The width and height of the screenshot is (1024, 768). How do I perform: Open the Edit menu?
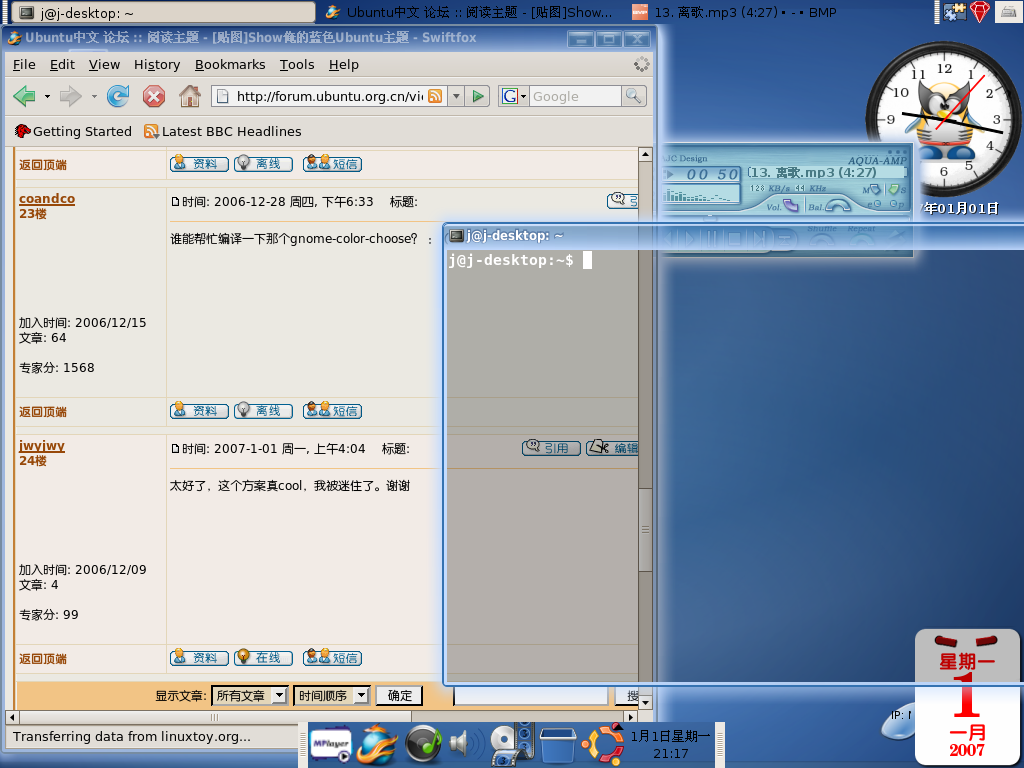(x=62, y=65)
